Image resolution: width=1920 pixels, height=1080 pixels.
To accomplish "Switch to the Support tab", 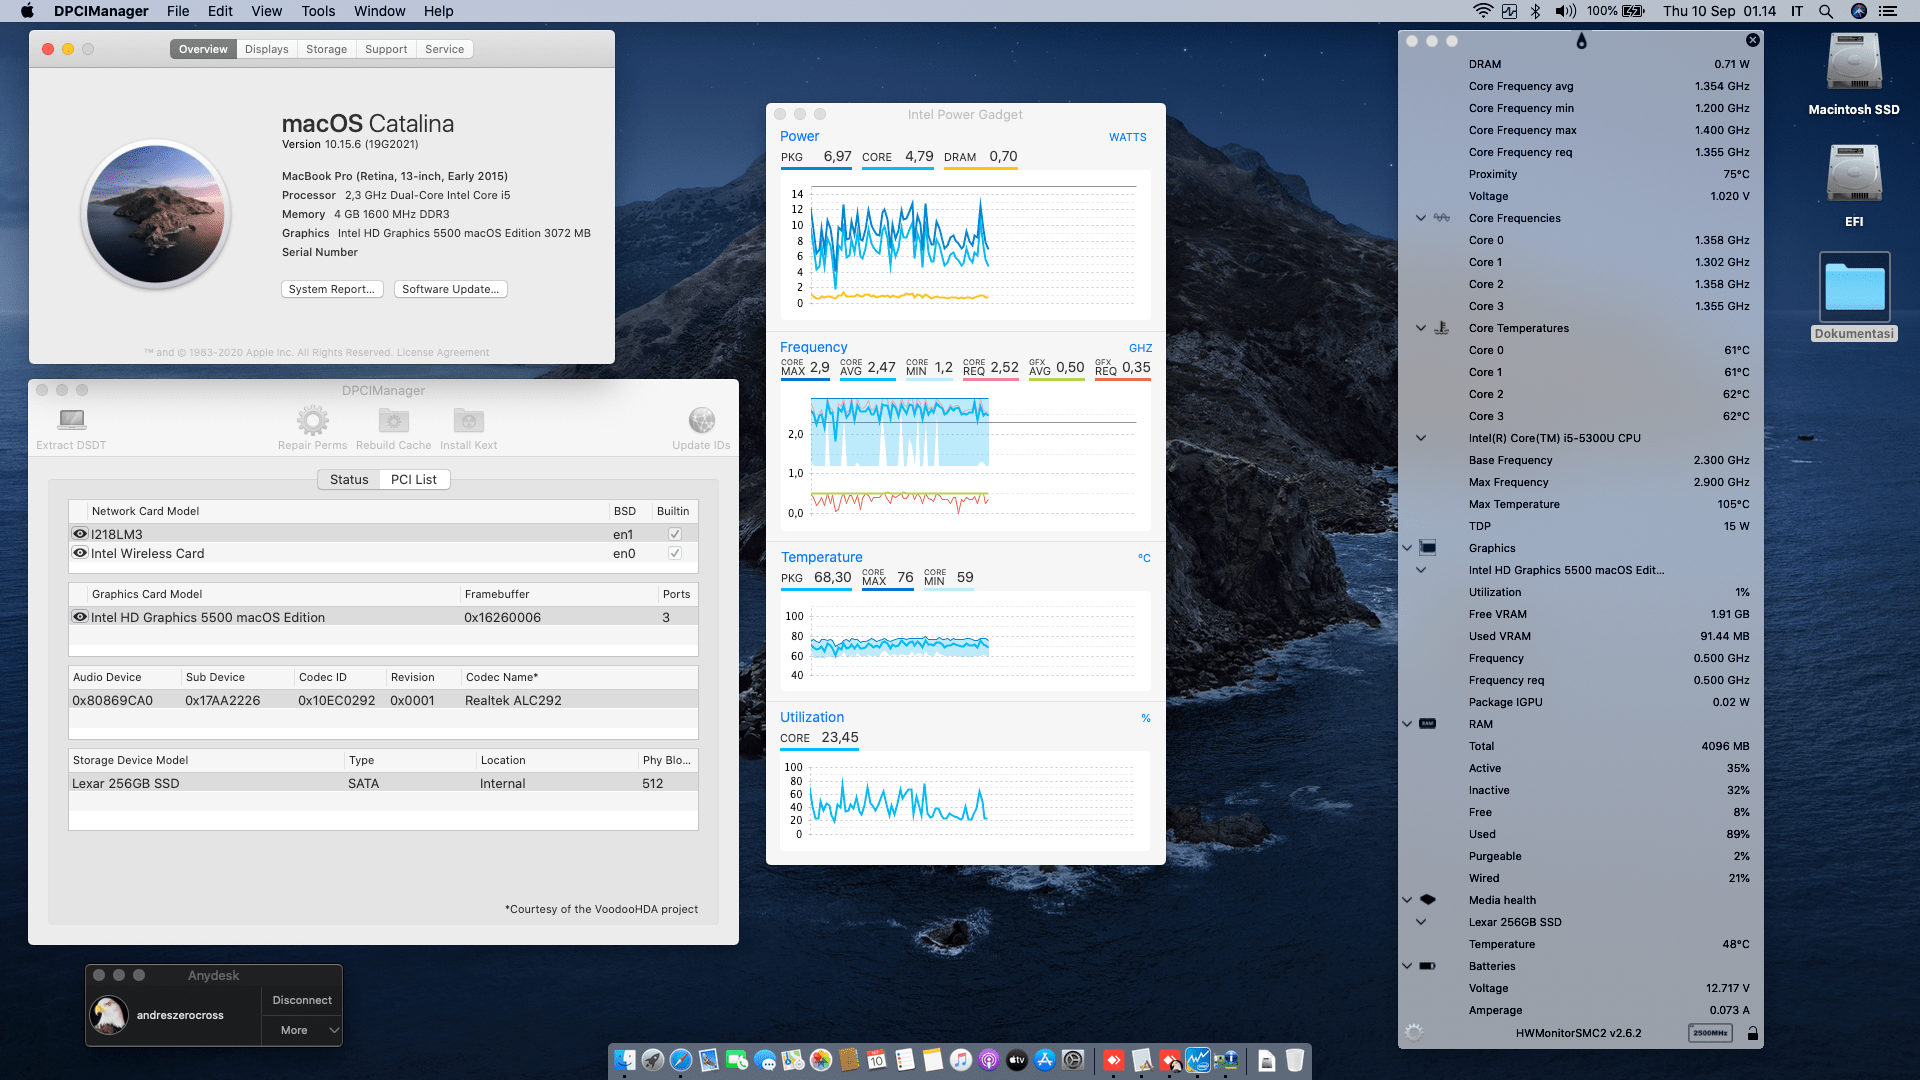I will click(386, 49).
